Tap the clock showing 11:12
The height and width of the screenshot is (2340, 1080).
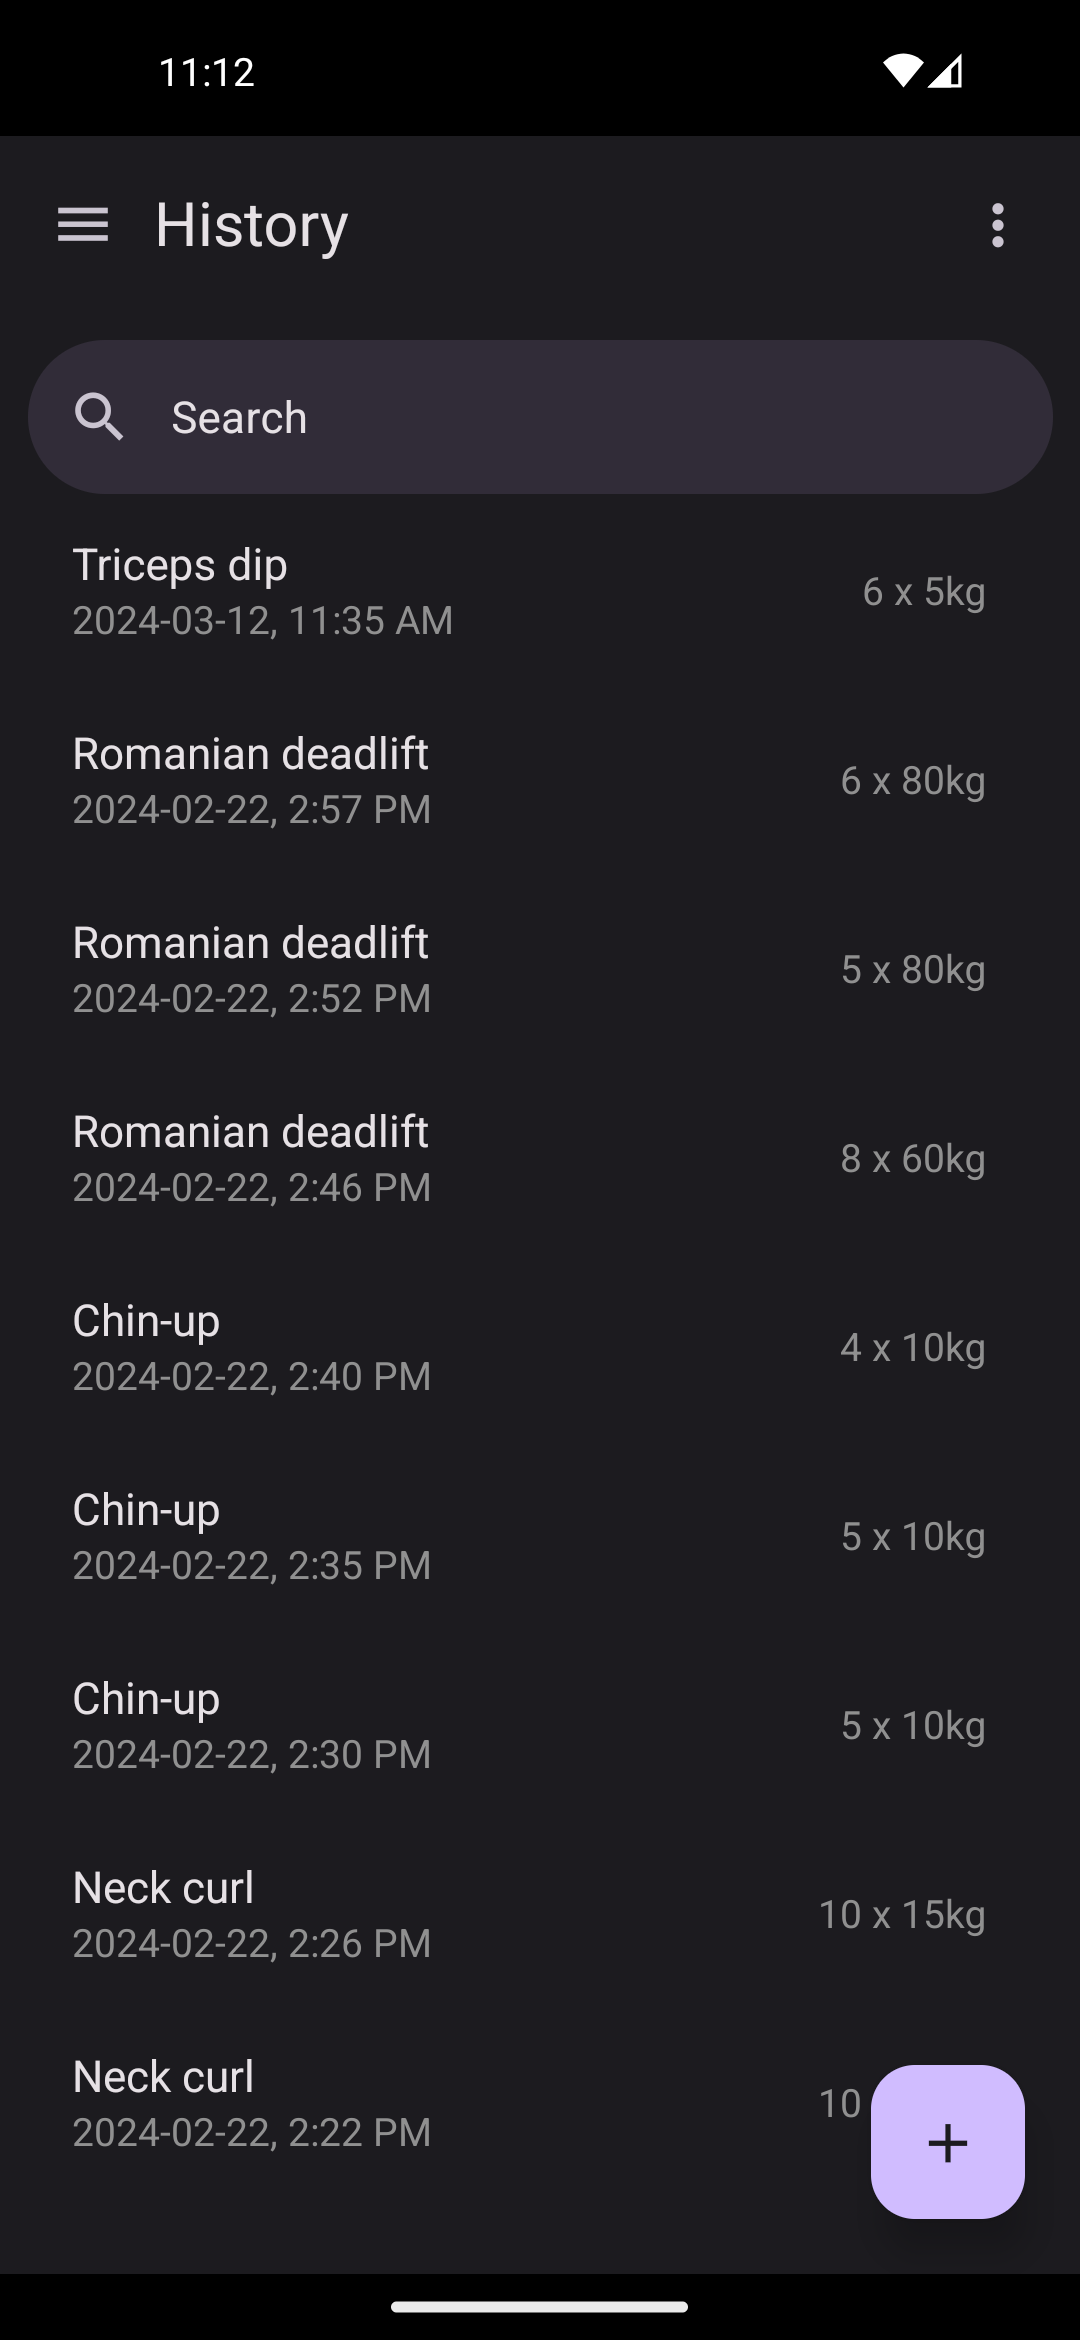click(207, 72)
